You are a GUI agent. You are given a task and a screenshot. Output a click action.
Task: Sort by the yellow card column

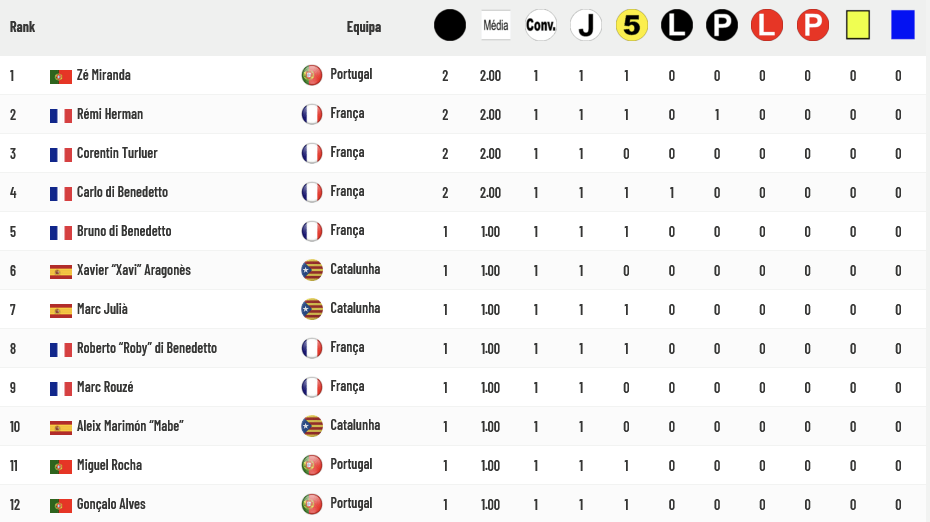(858, 26)
